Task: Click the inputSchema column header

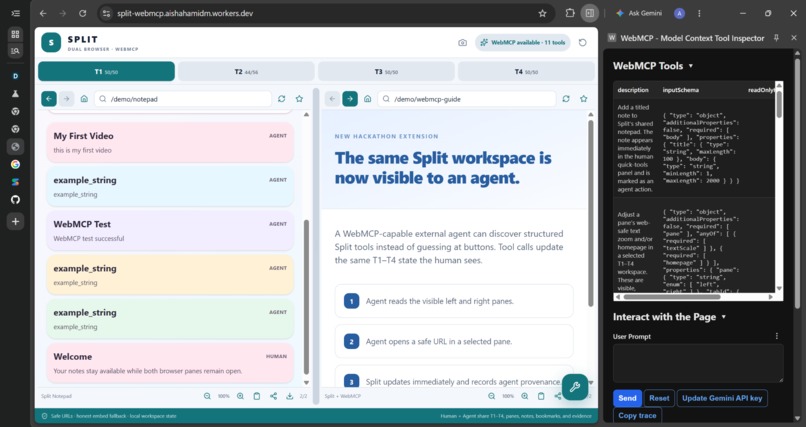Action: click(x=681, y=90)
